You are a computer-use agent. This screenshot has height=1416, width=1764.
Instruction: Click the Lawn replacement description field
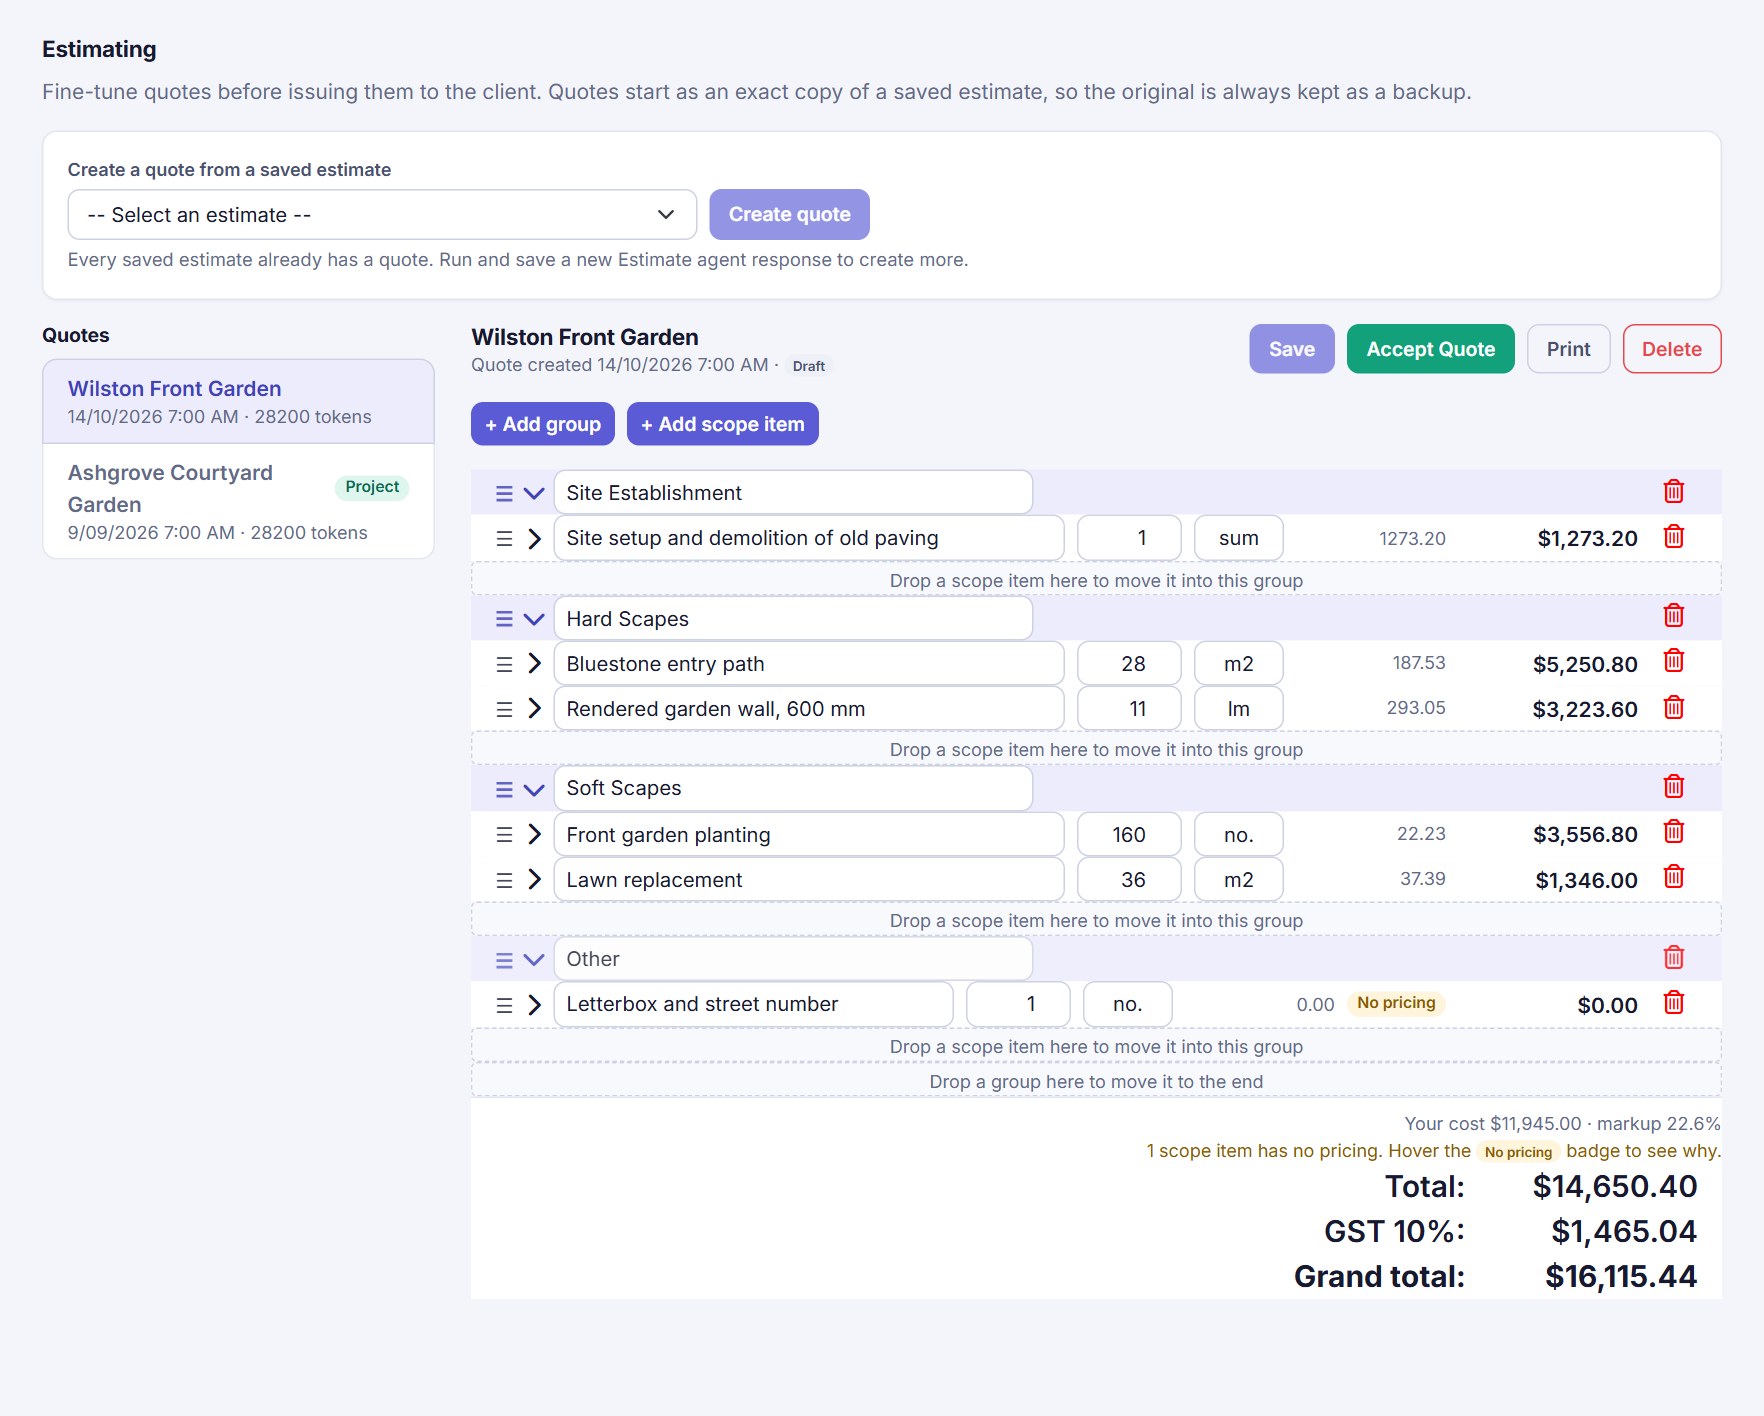coord(808,880)
